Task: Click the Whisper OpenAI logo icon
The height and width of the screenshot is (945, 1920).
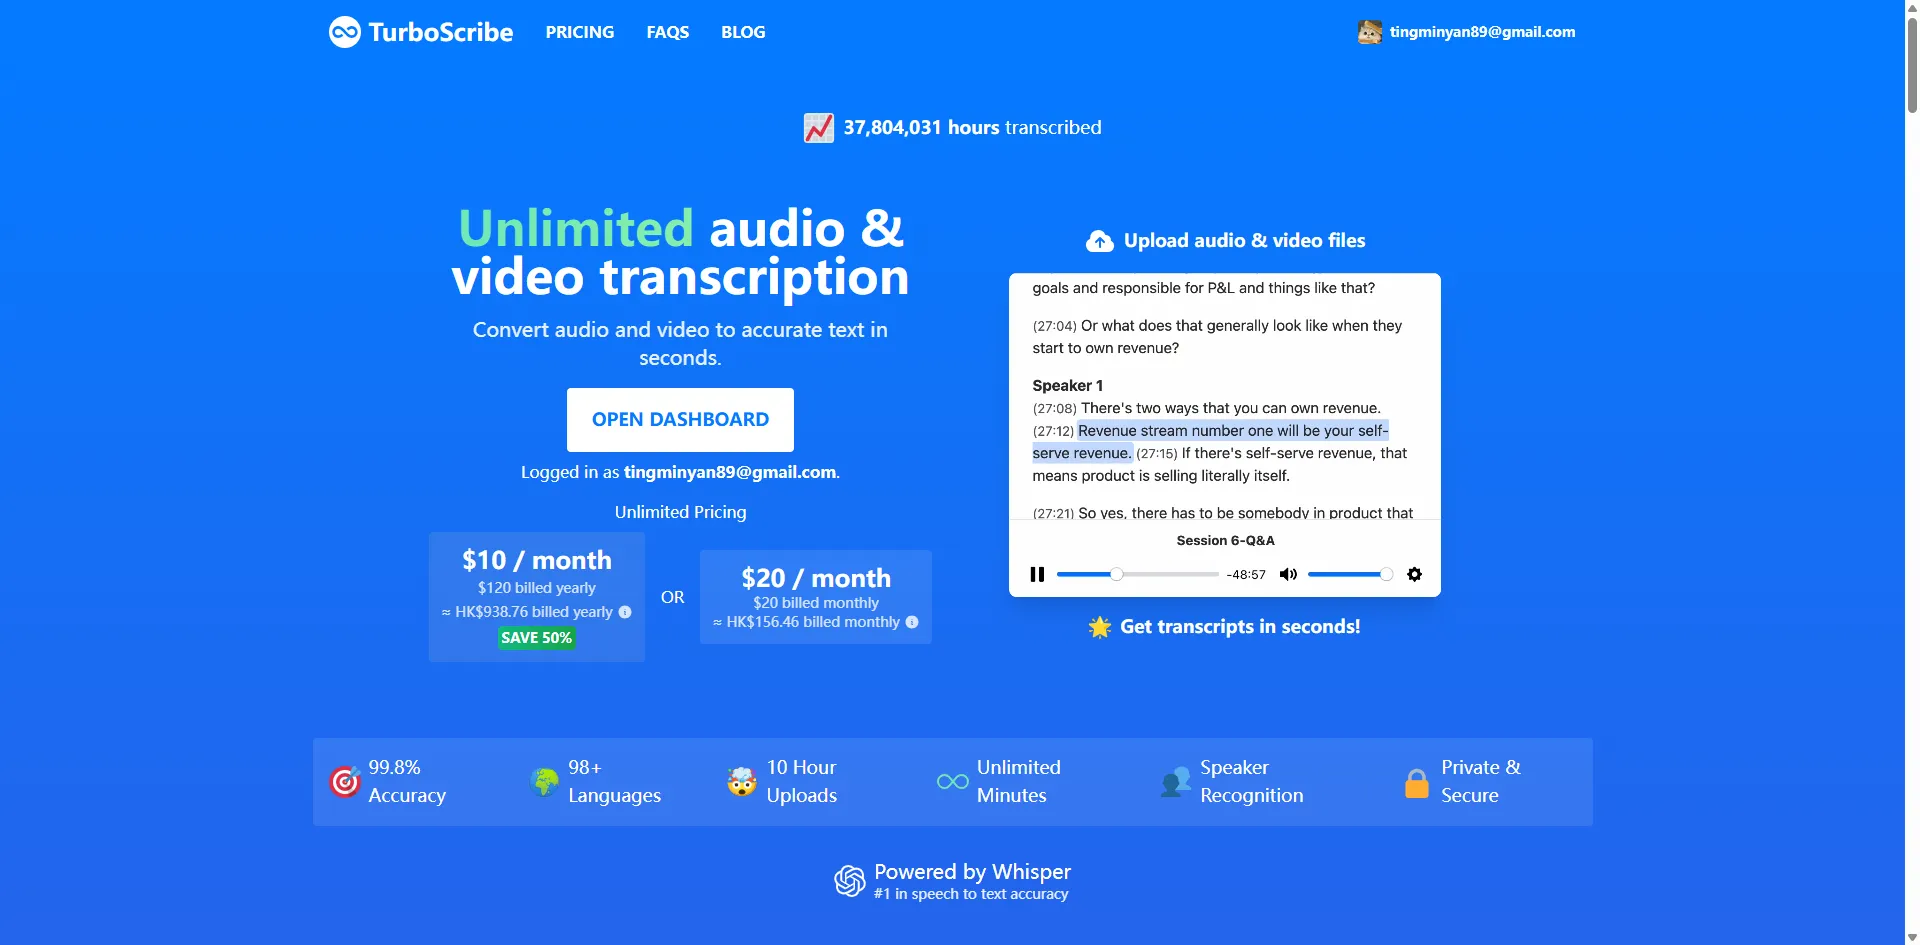Action: (x=850, y=881)
